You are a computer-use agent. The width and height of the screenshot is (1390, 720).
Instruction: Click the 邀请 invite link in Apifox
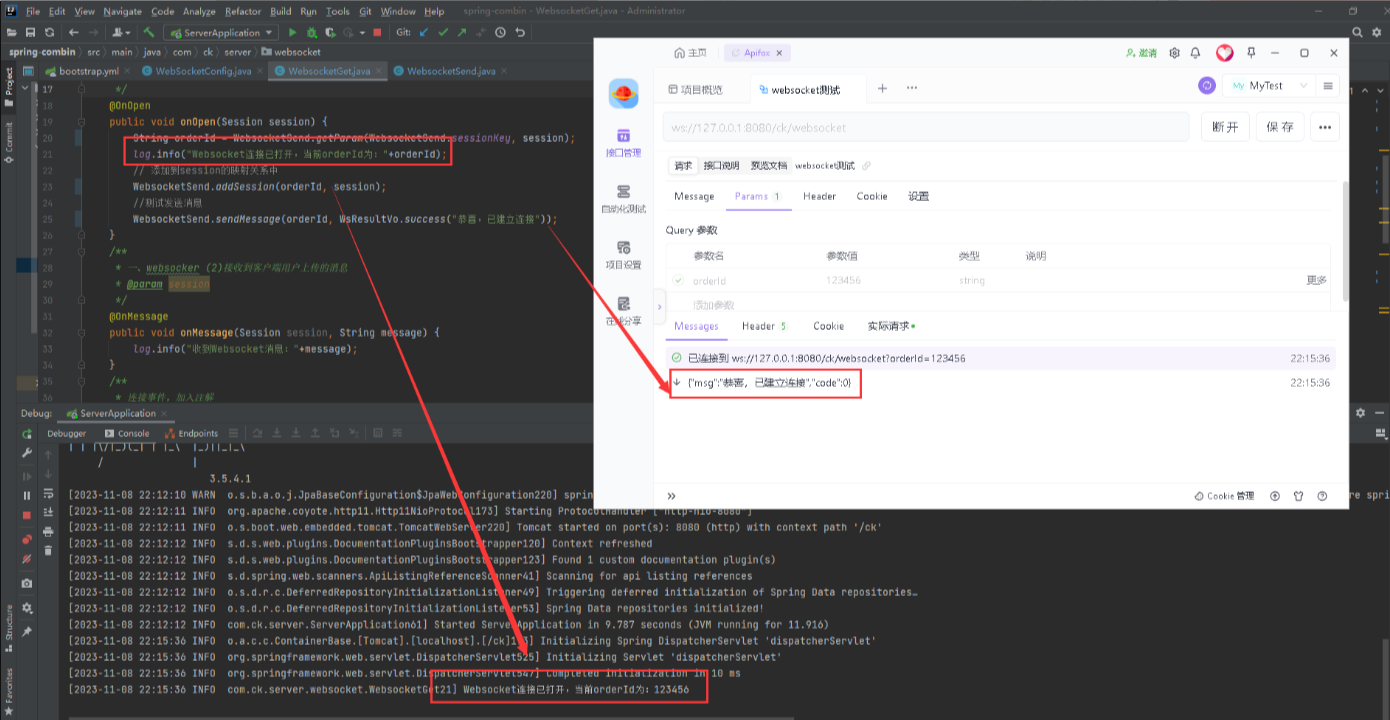1141,53
